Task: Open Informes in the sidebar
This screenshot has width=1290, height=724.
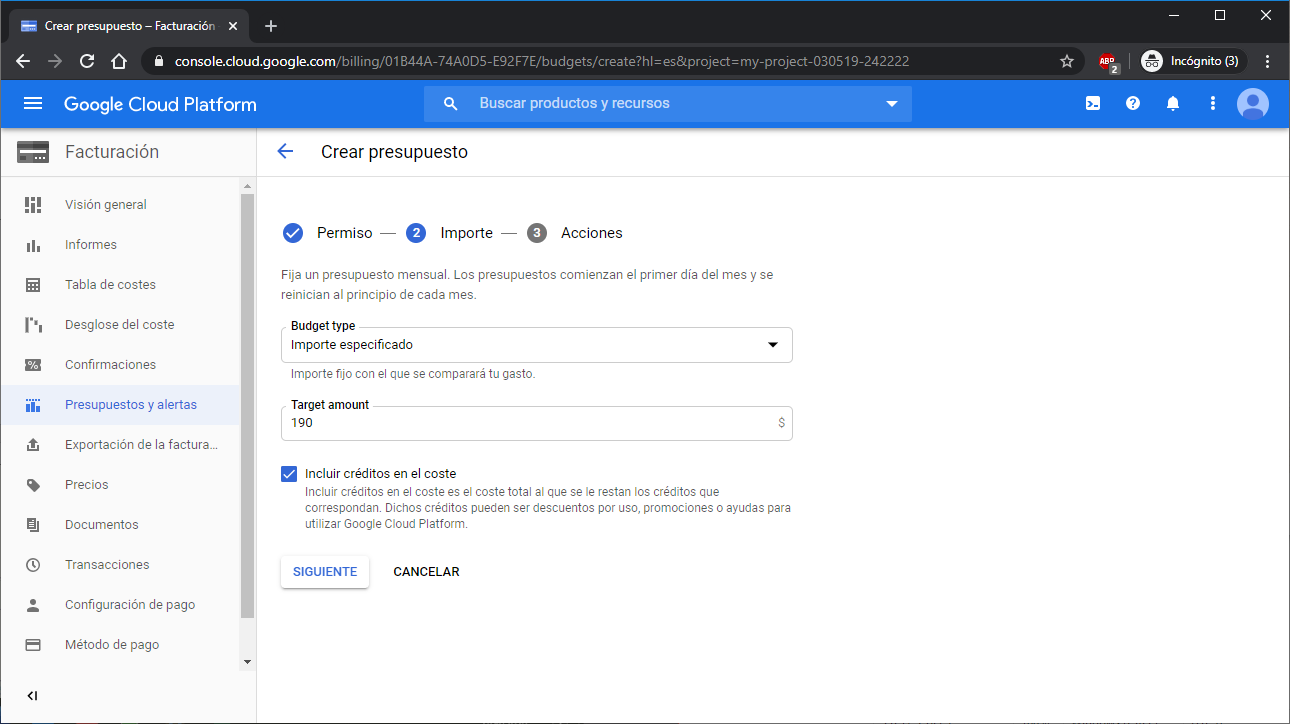Action: click(x=91, y=245)
